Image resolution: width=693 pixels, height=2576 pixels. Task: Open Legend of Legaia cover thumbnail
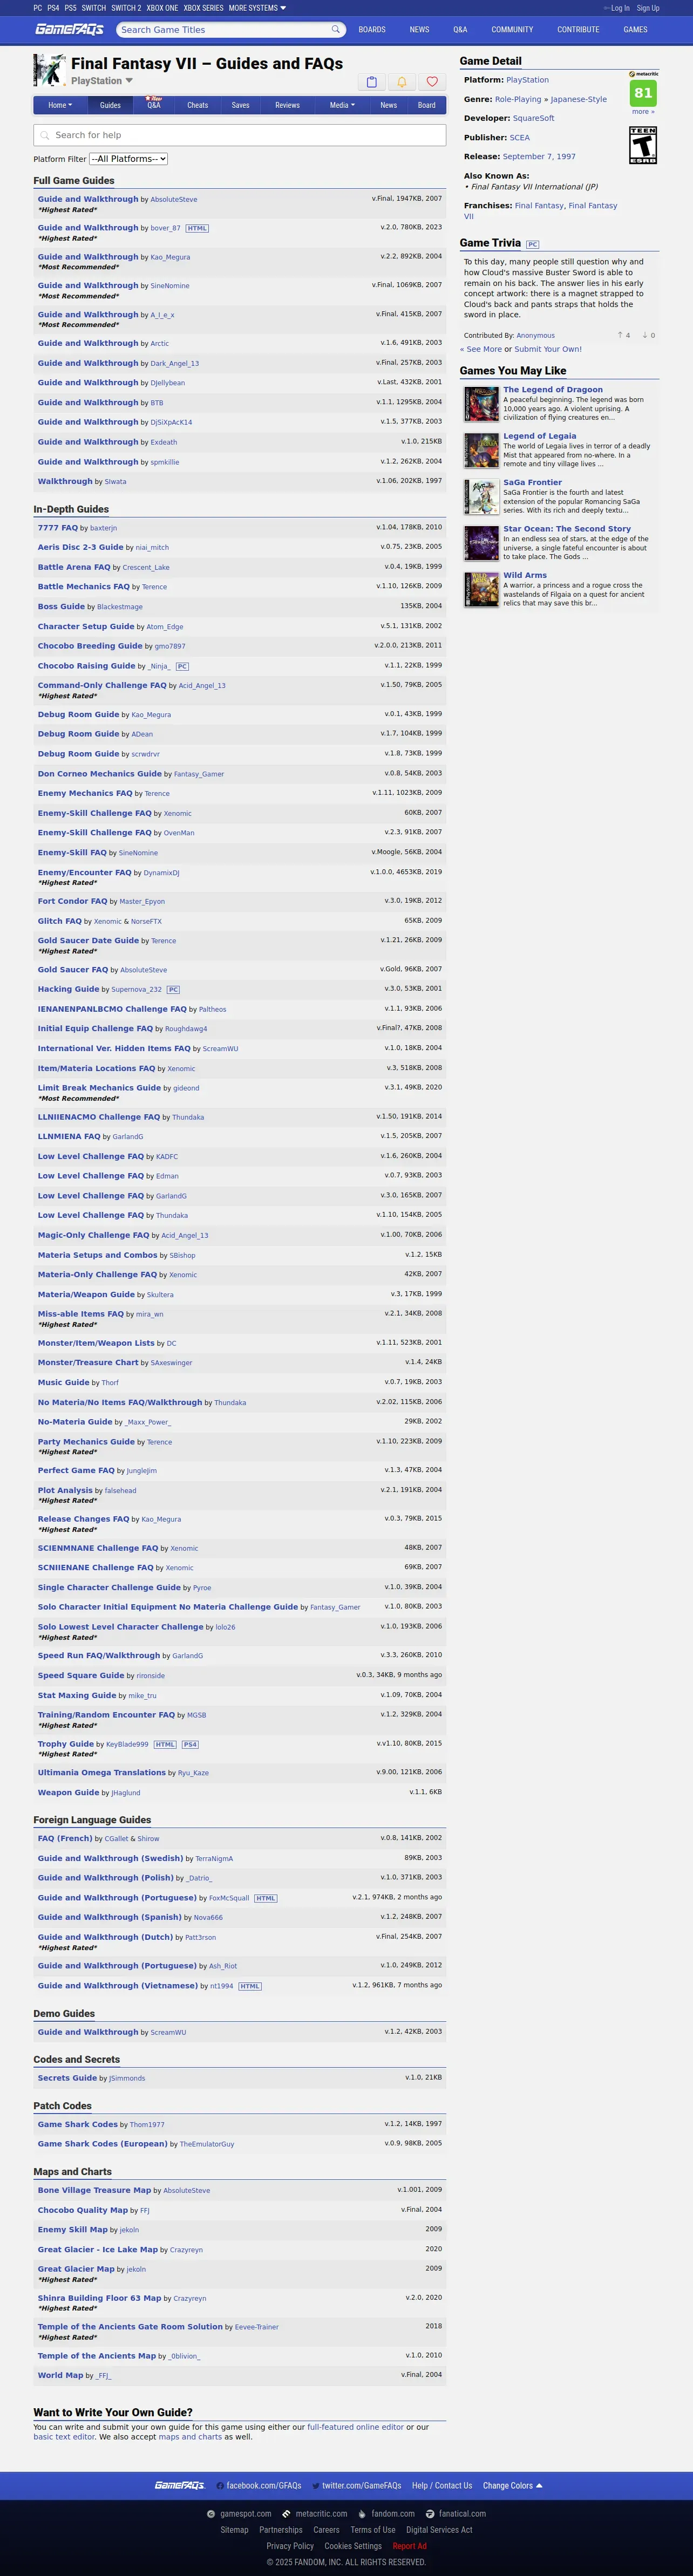[x=481, y=451]
